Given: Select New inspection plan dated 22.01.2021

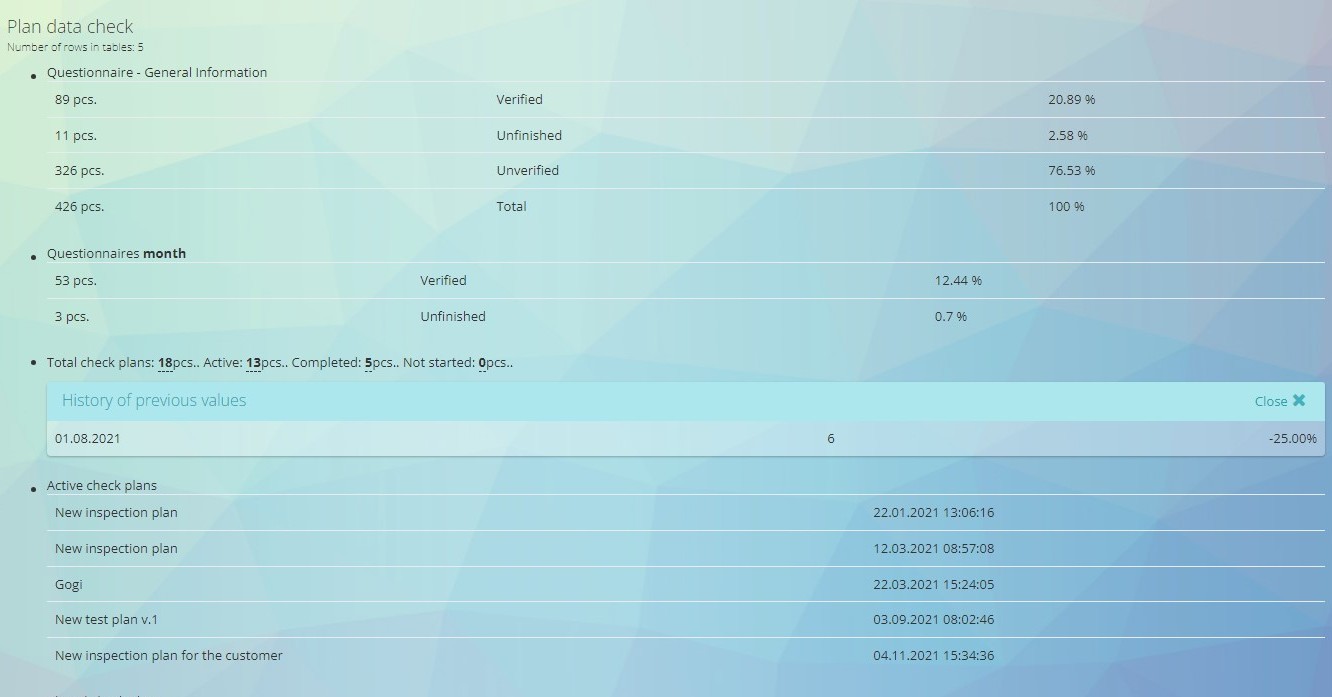Looking at the screenshot, I should [x=116, y=513].
